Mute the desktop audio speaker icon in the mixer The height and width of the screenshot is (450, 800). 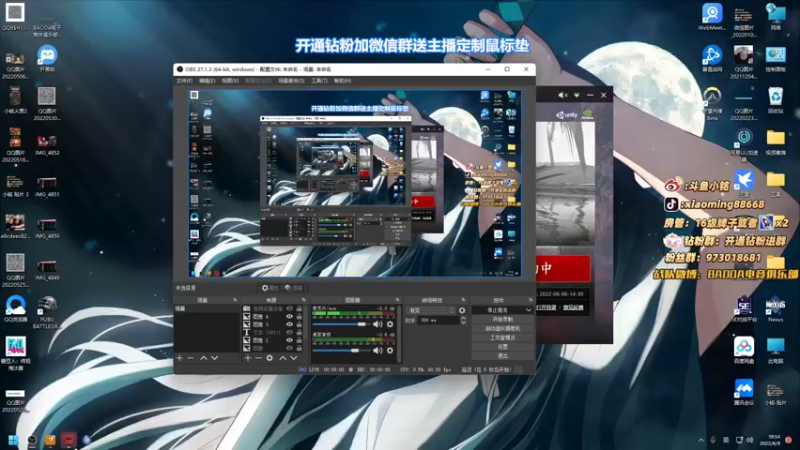coord(378,351)
